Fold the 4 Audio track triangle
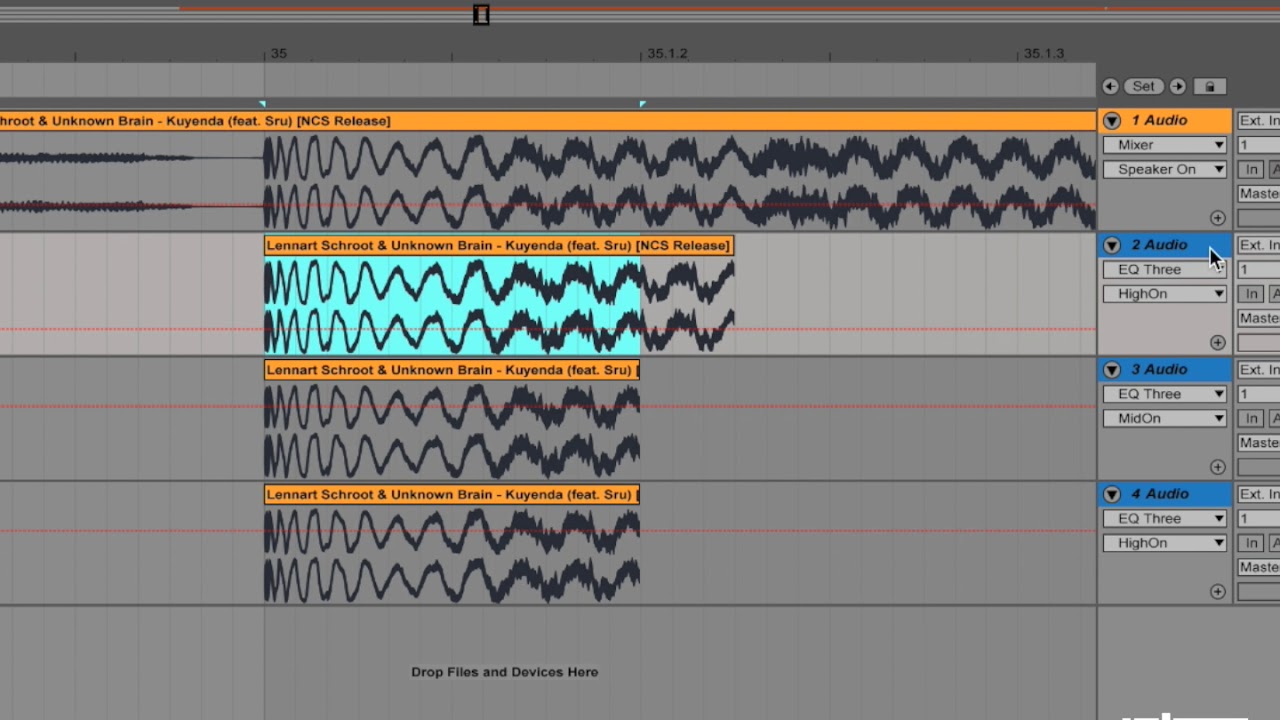 [1112, 494]
